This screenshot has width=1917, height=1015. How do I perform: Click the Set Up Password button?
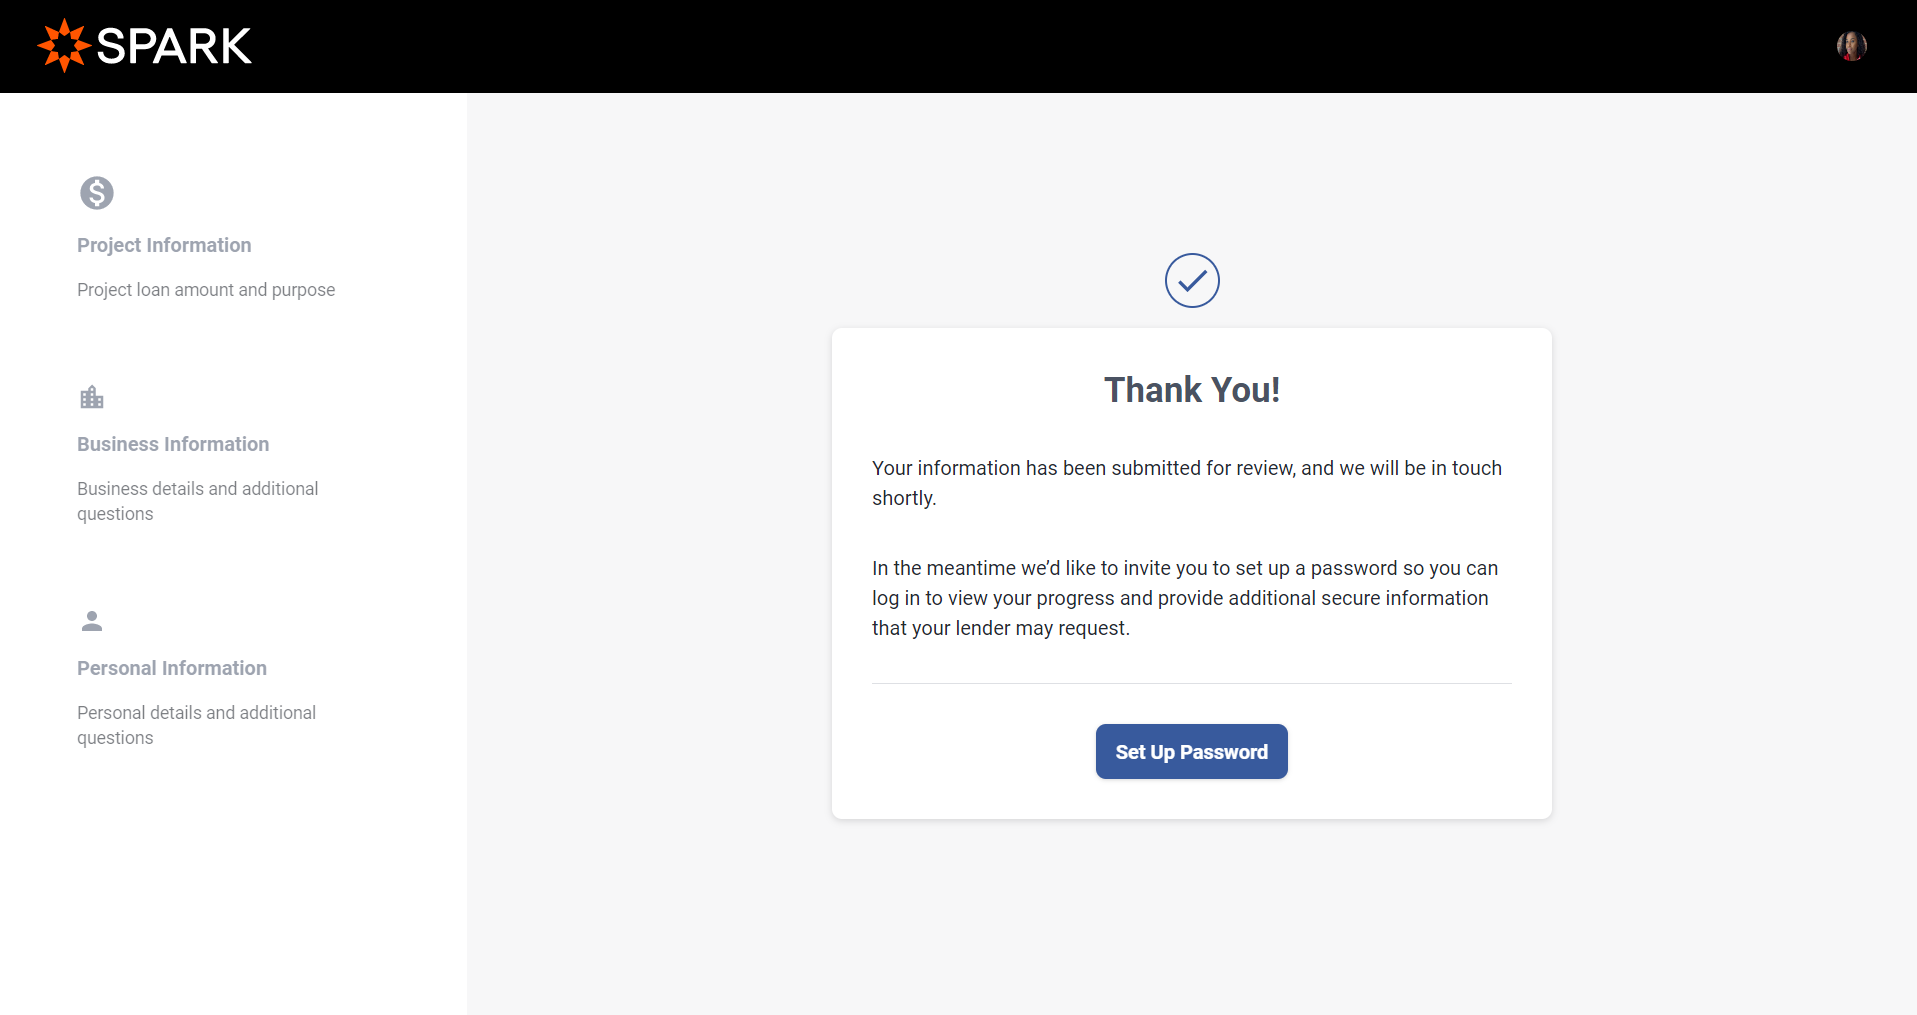tap(1191, 751)
